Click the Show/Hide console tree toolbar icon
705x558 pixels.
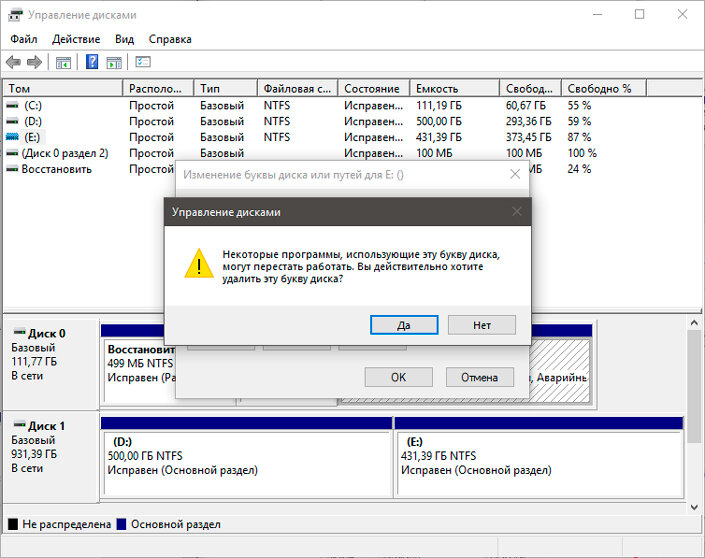pyautogui.click(x=63, y=62)
